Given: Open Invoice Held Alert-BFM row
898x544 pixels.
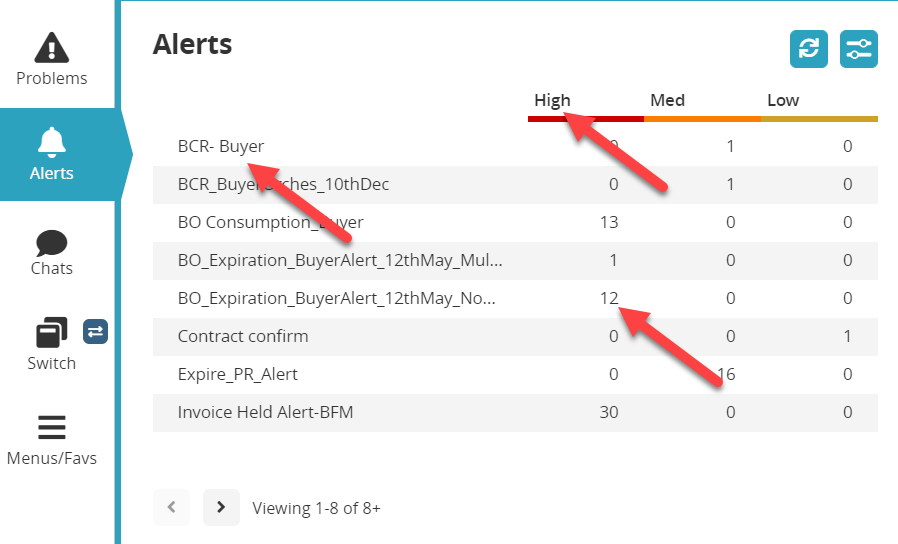Looking at the screenshot, I should pos(265,412).
